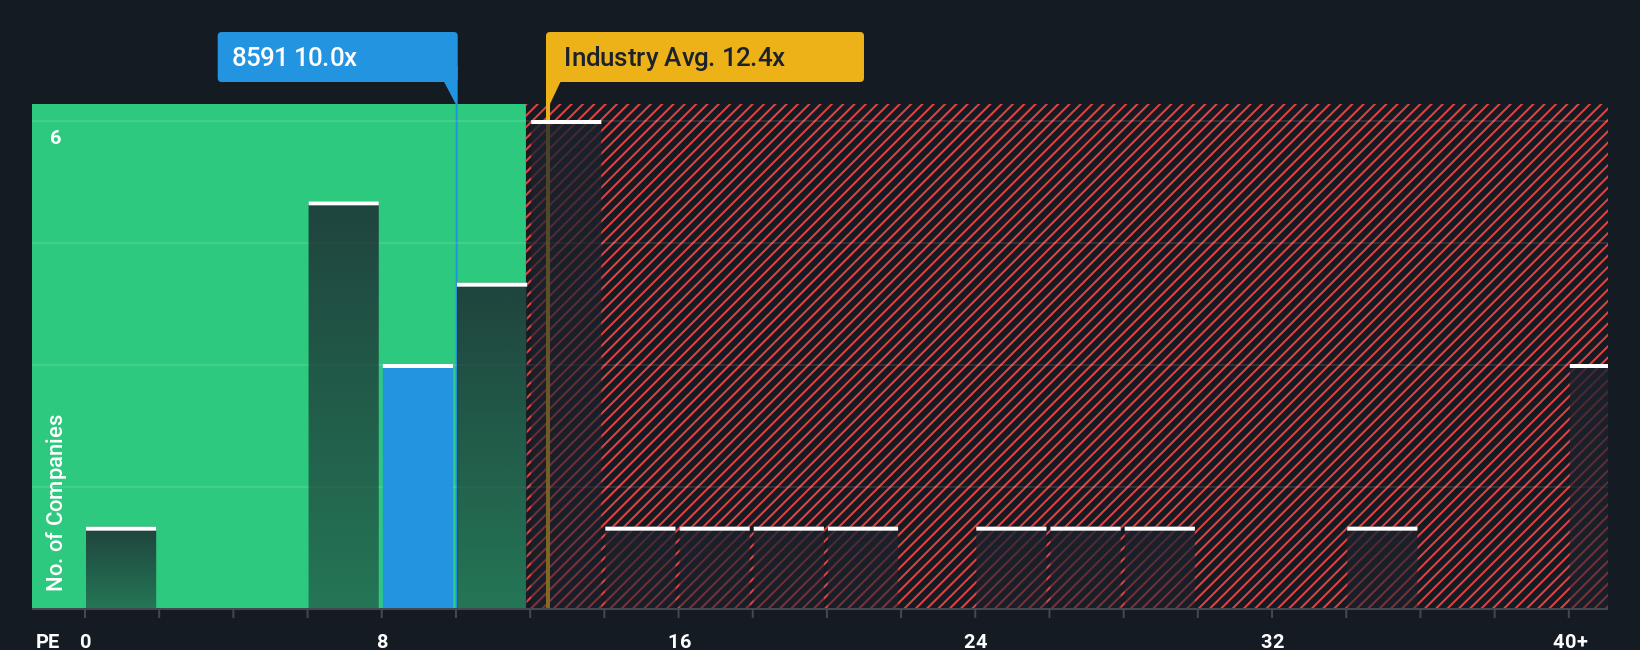Click the yellow Industry Avg. 12.4x label
Image resolution: width=1640 pixels, height=650 pixels.
point(704,57)
